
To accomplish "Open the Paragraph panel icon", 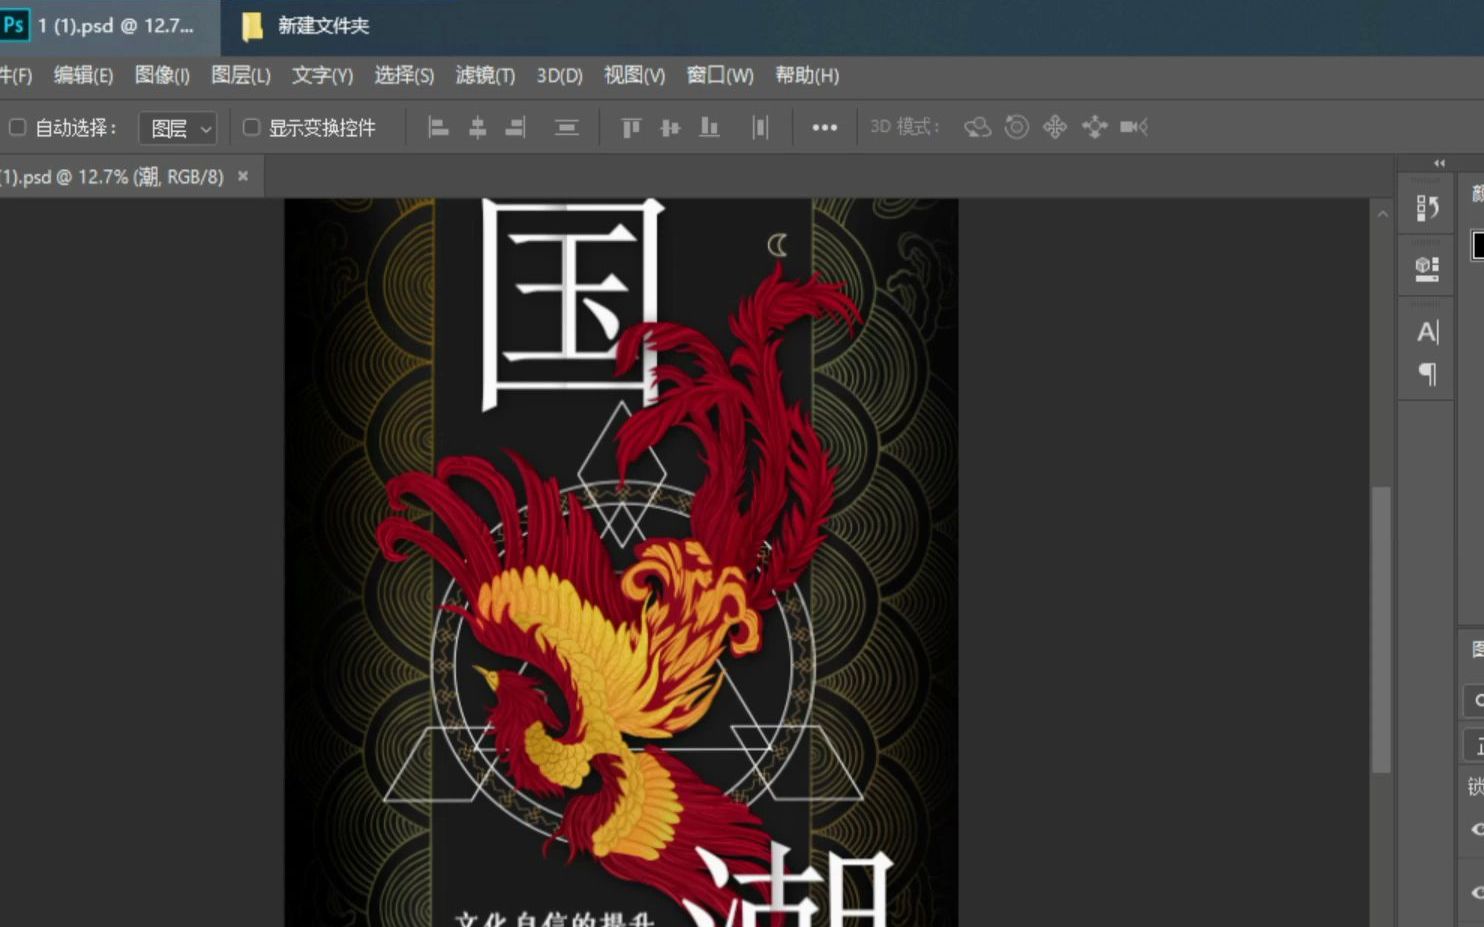I will [1427, 374].
